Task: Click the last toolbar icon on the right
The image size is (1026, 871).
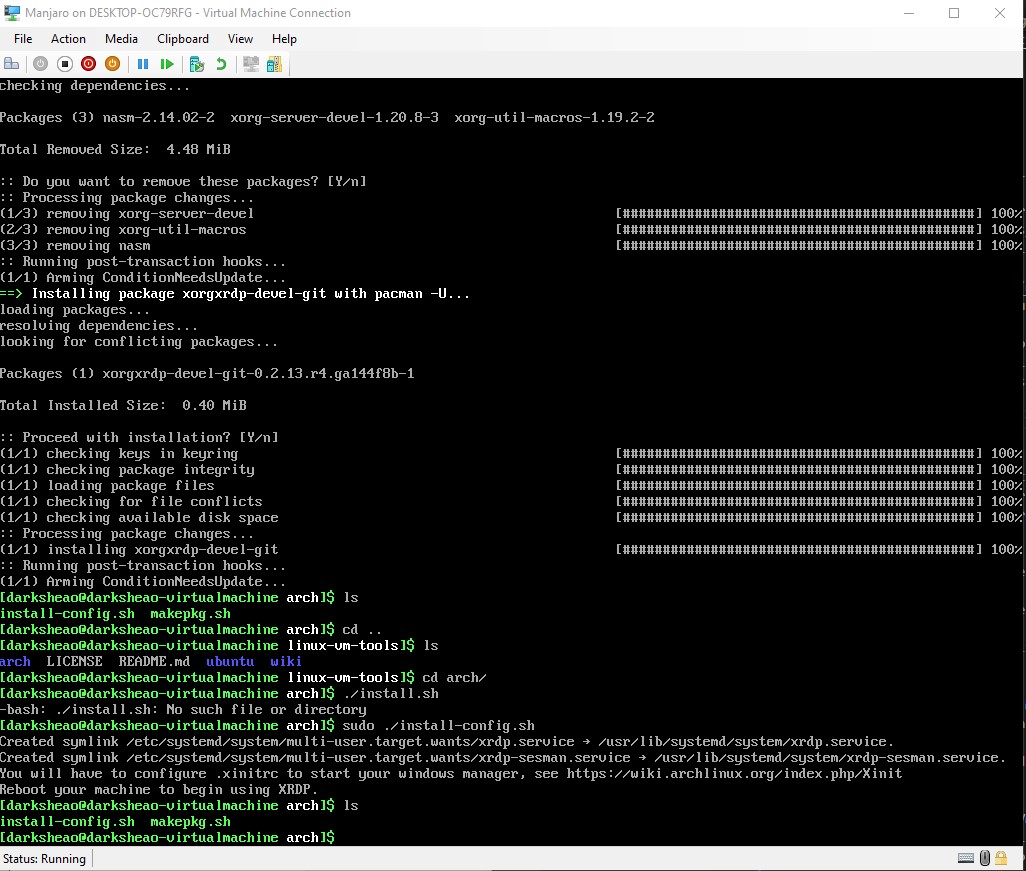Action: [x=274, y=63]
